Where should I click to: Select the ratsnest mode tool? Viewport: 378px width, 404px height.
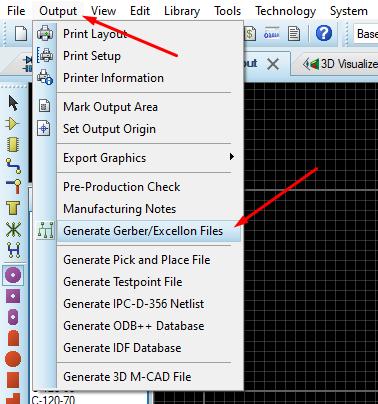13,229
